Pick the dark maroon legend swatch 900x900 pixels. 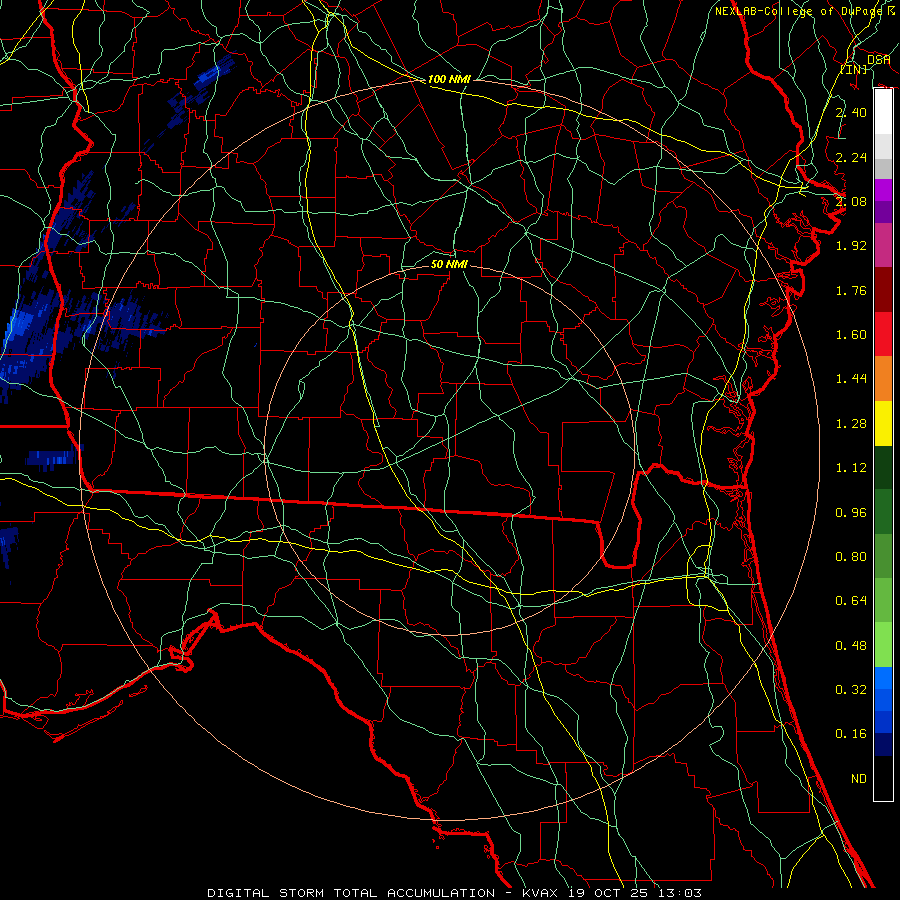(883, 290)
